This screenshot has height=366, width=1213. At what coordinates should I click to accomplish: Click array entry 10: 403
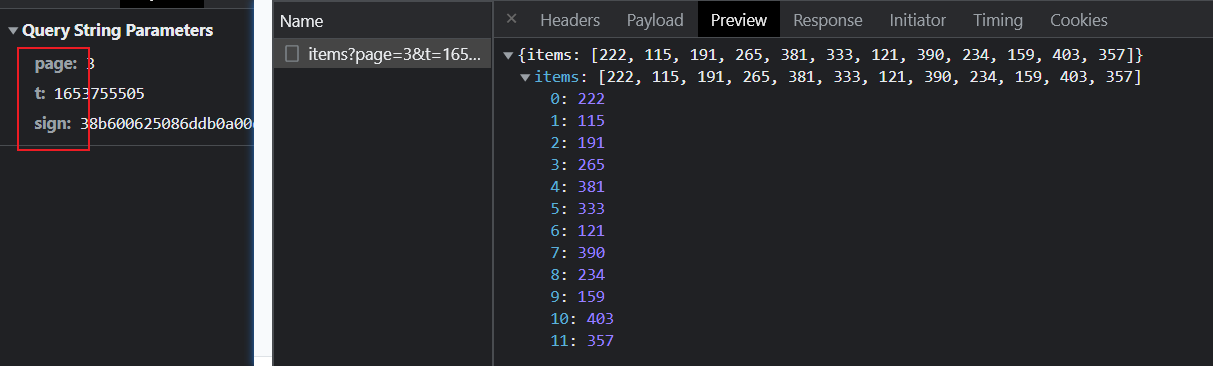(x=581, y=319)
